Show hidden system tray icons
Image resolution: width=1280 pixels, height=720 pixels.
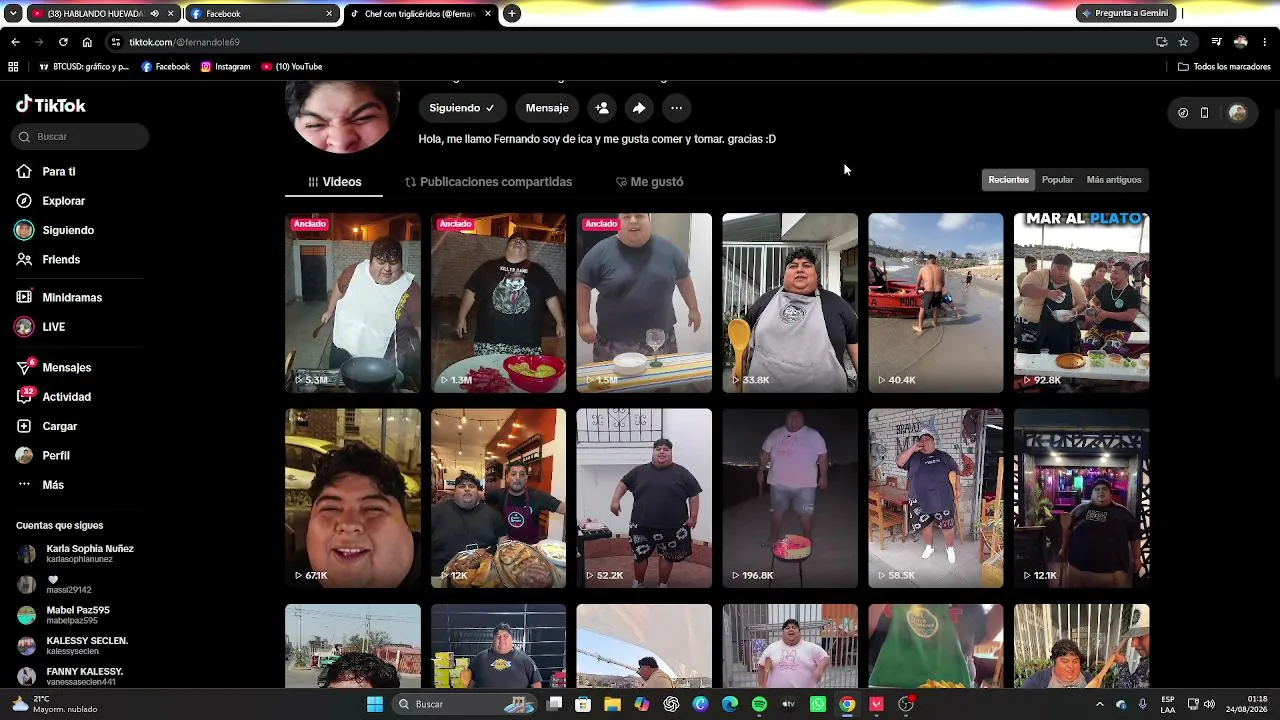coord(1100,704)
